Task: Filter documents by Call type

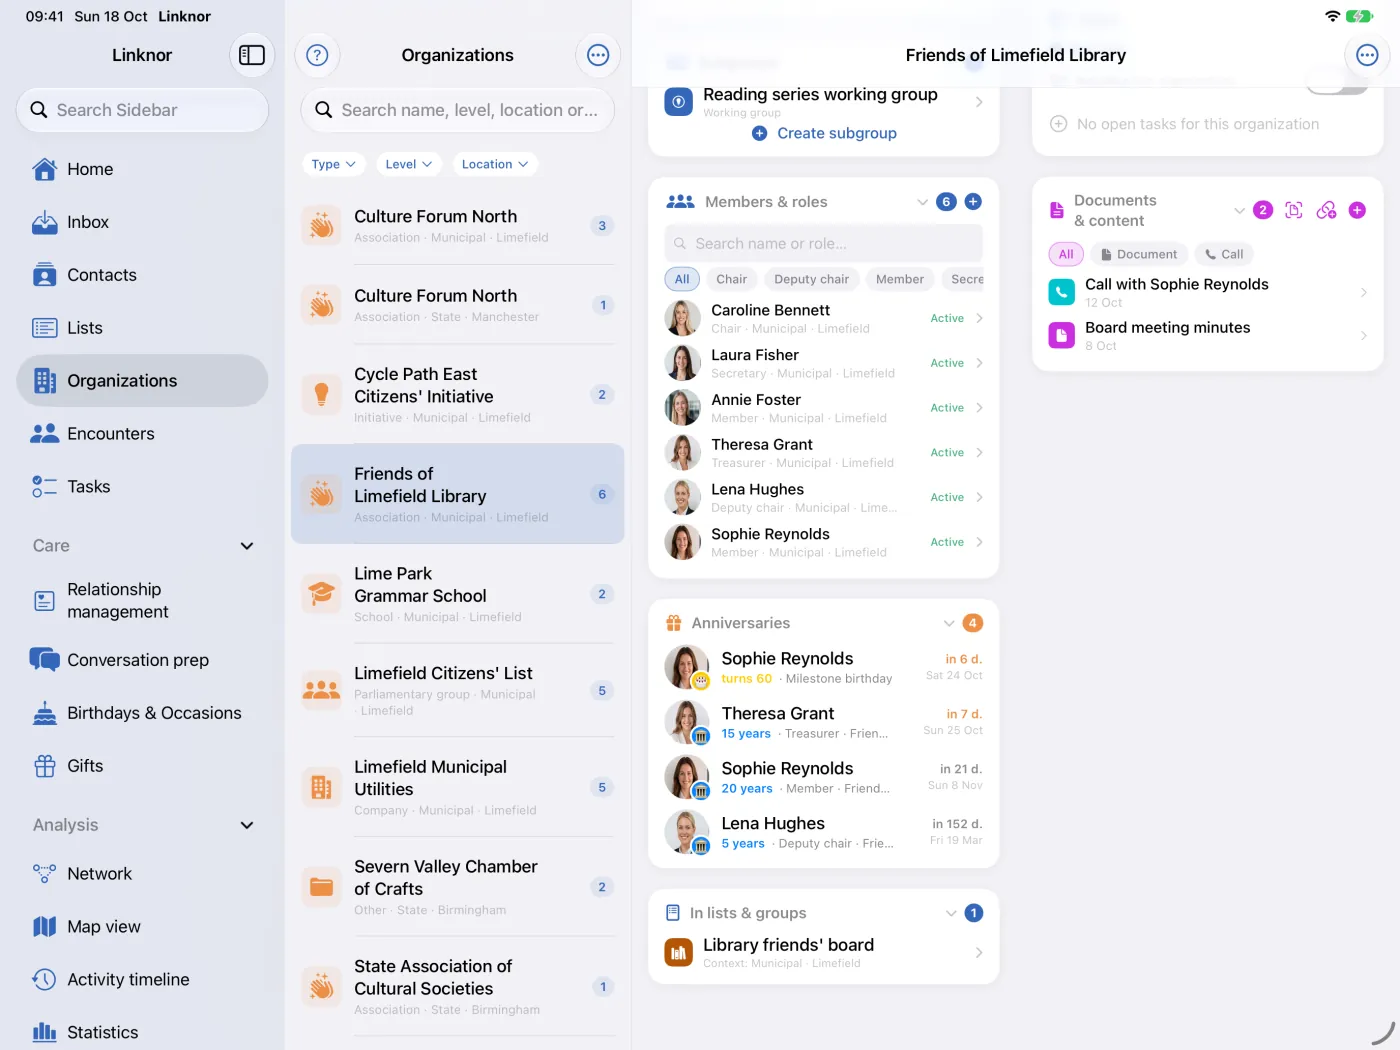Action: click(x=1224, y=254)
